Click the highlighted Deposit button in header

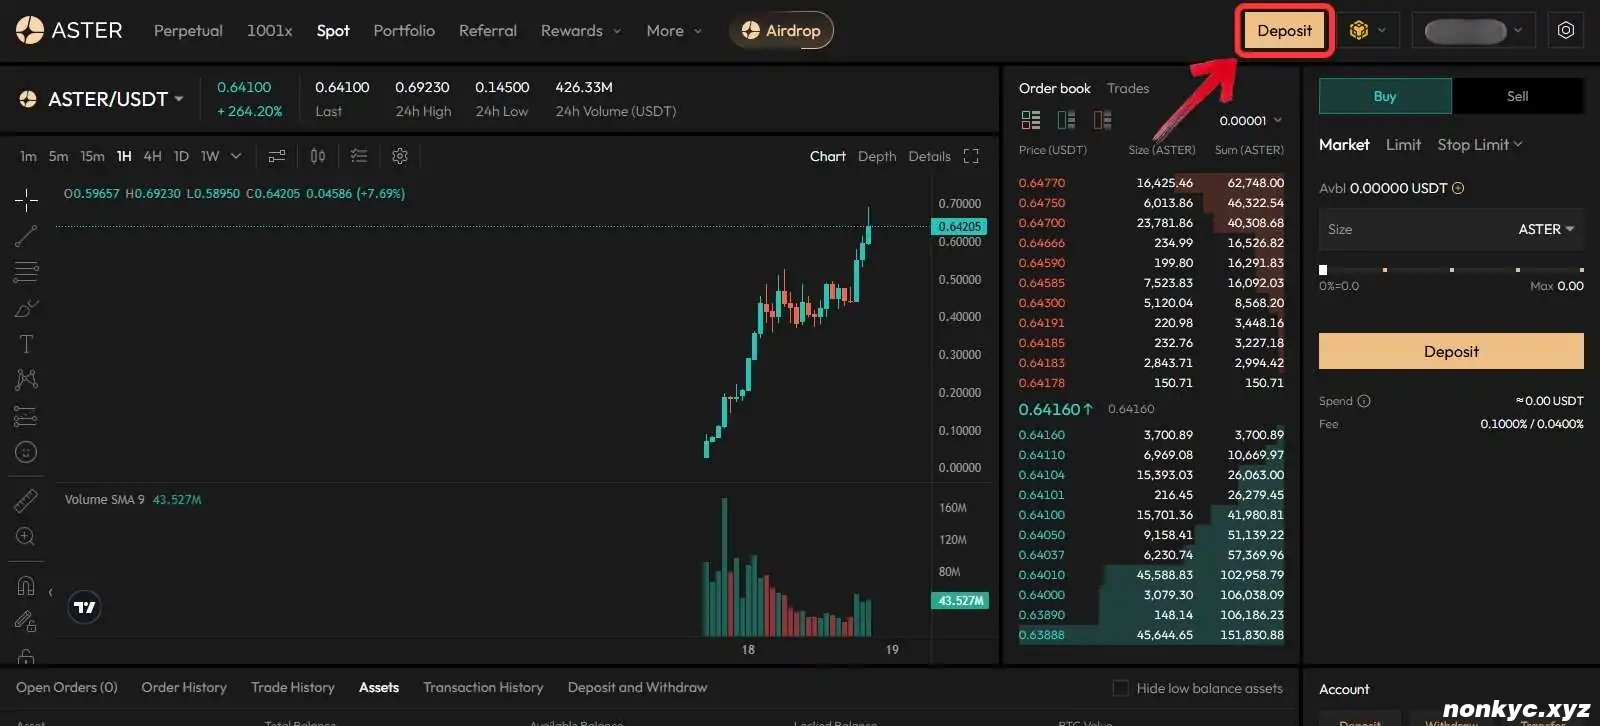(x=1284, y=31)
